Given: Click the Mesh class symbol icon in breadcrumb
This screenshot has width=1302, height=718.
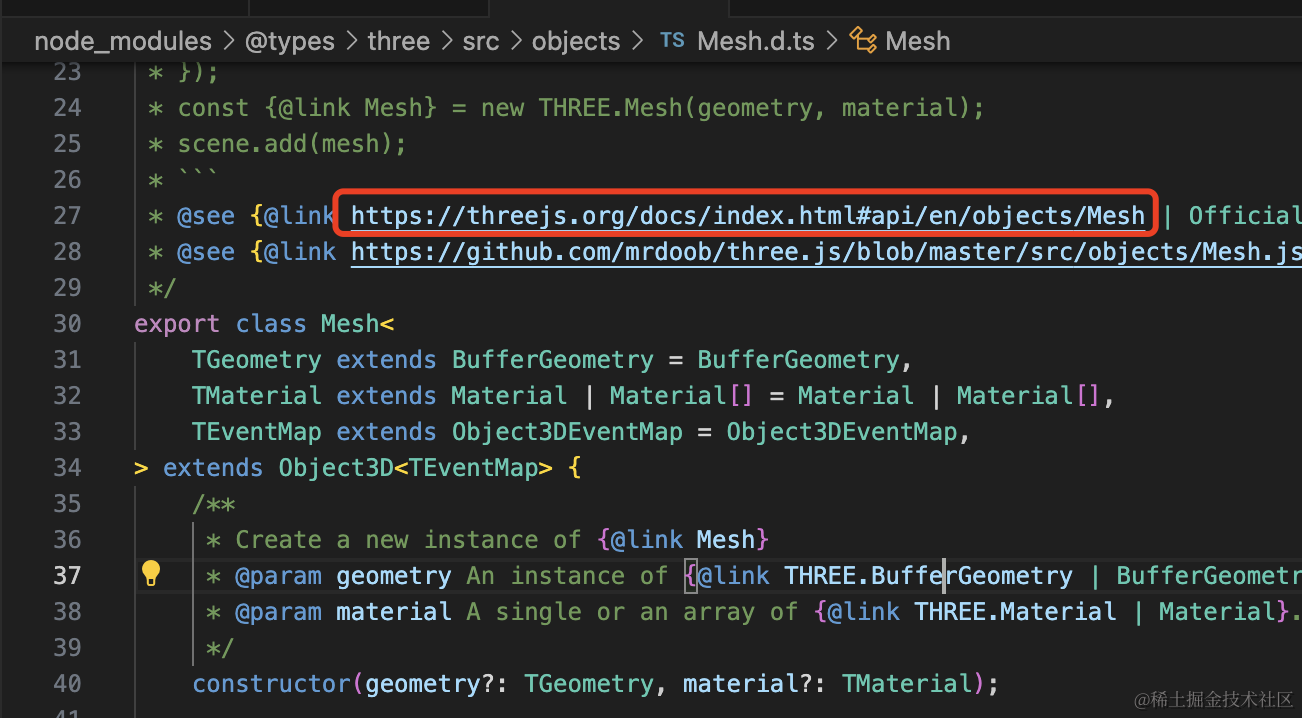Looking at the screenshot, I should pos(862,40).
